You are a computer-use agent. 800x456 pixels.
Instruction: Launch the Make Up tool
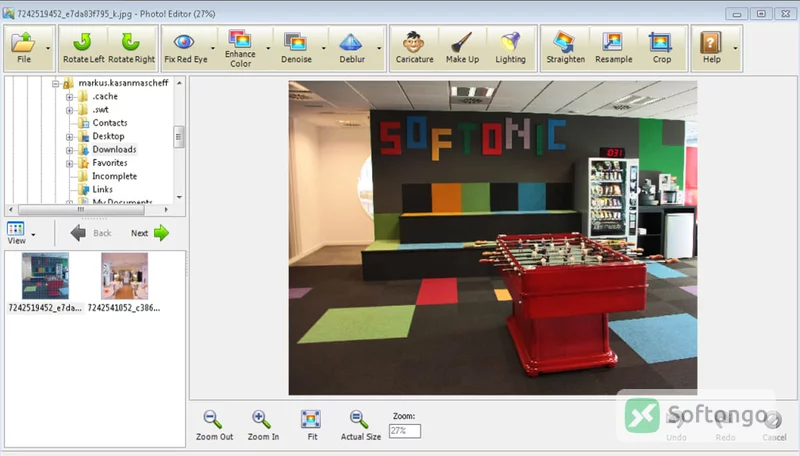point(462,48)
